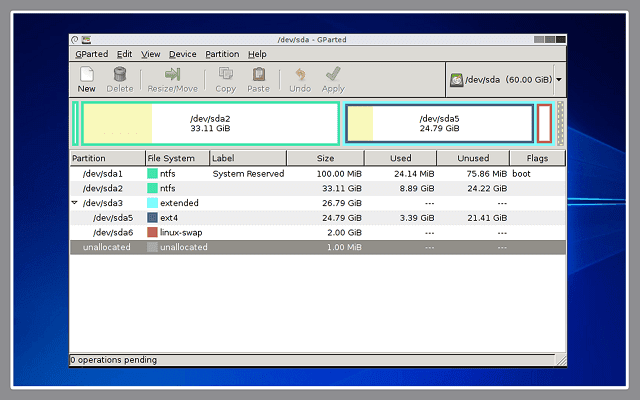Select the thin /dev/sda1 sliver in disk map
Image resolution: width=640 pixels, height=400 pixels.
pyautogui.click(x=75, y=124)
